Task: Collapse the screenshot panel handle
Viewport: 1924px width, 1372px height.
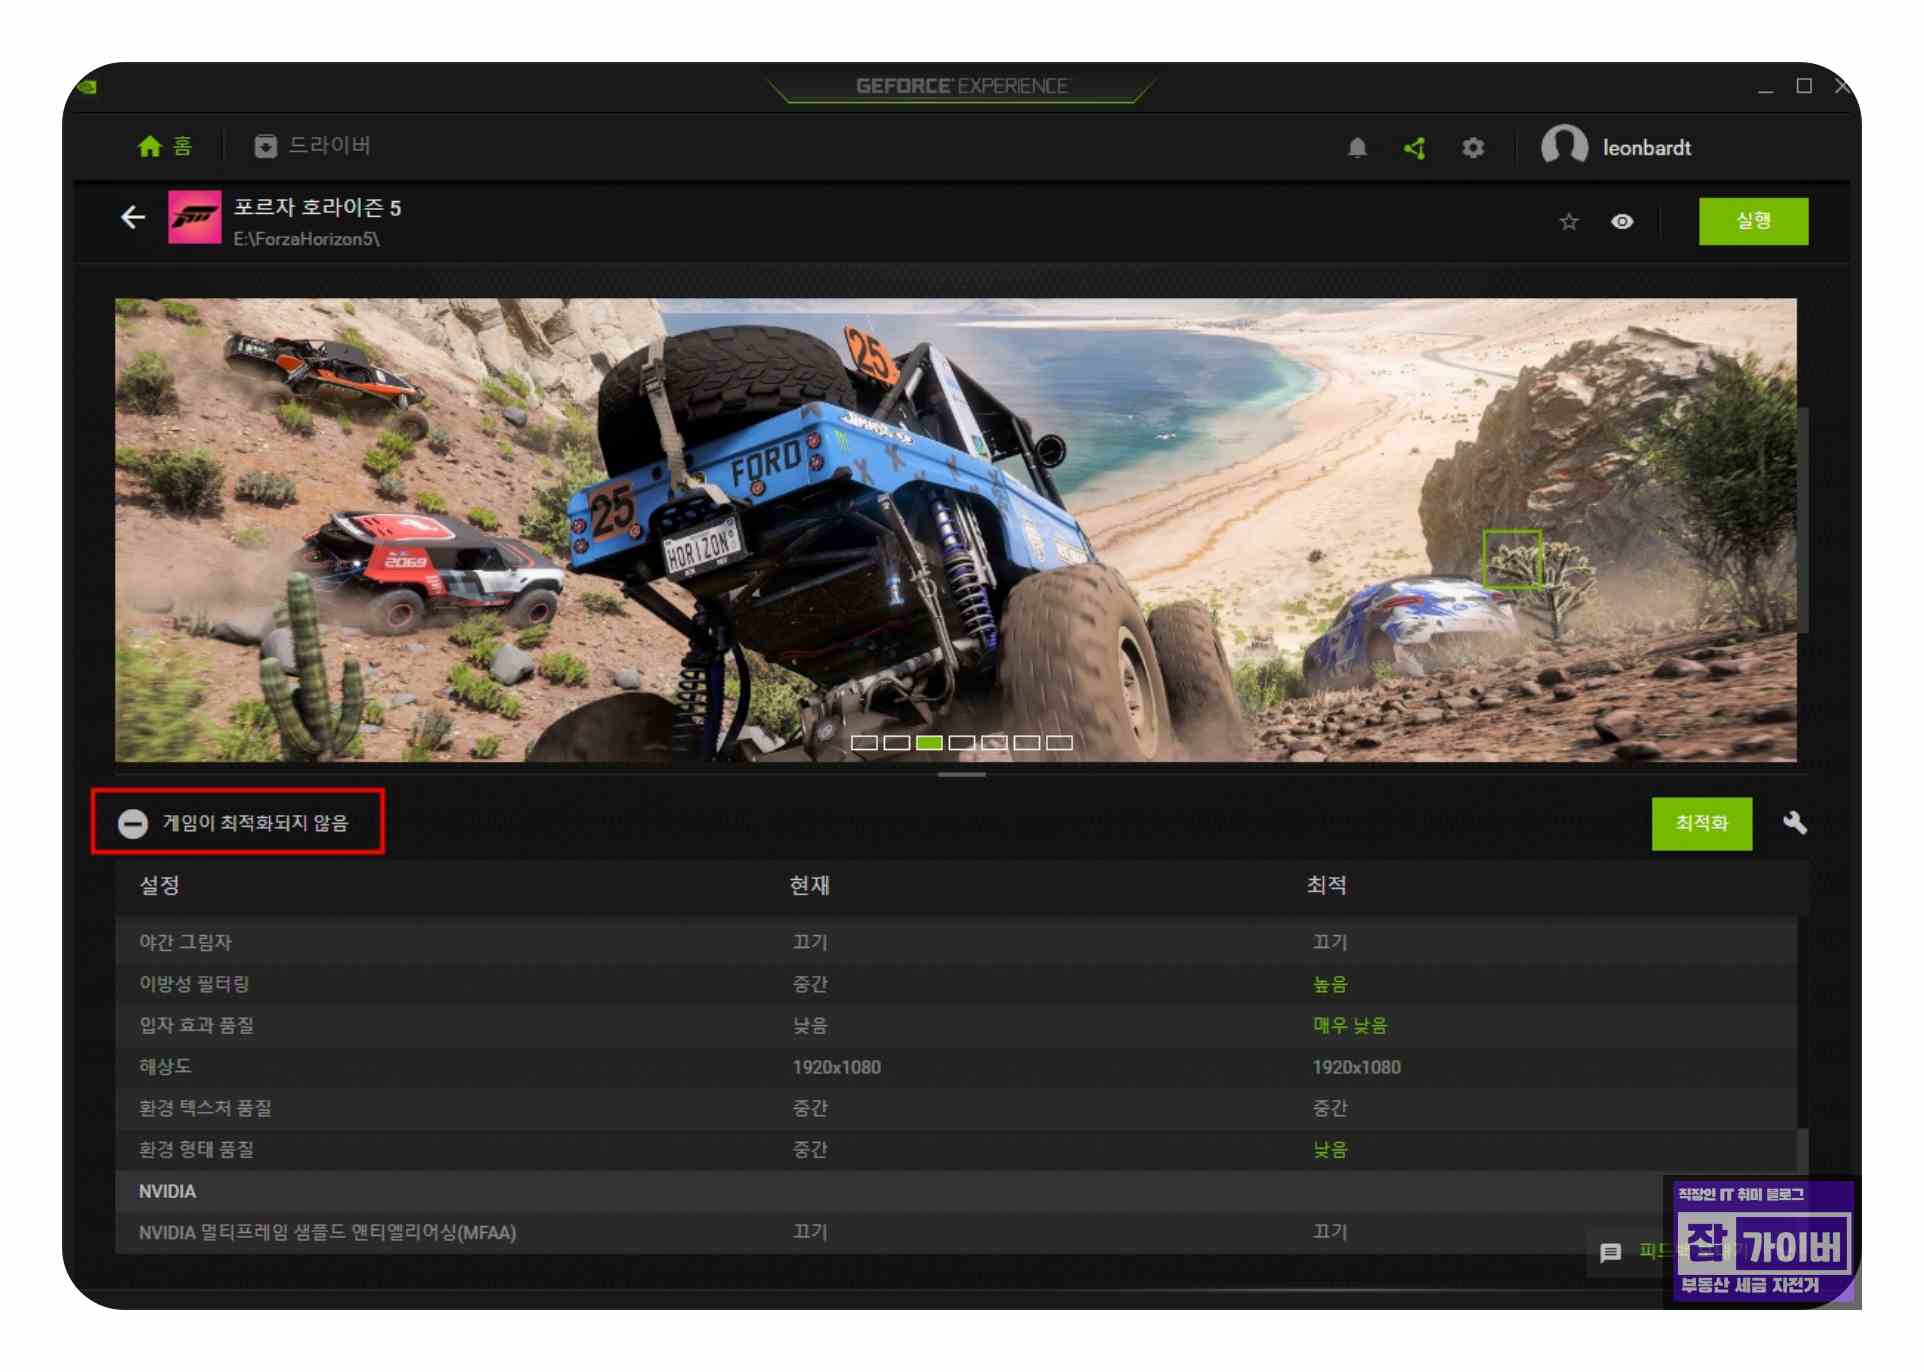Action: 961,774
